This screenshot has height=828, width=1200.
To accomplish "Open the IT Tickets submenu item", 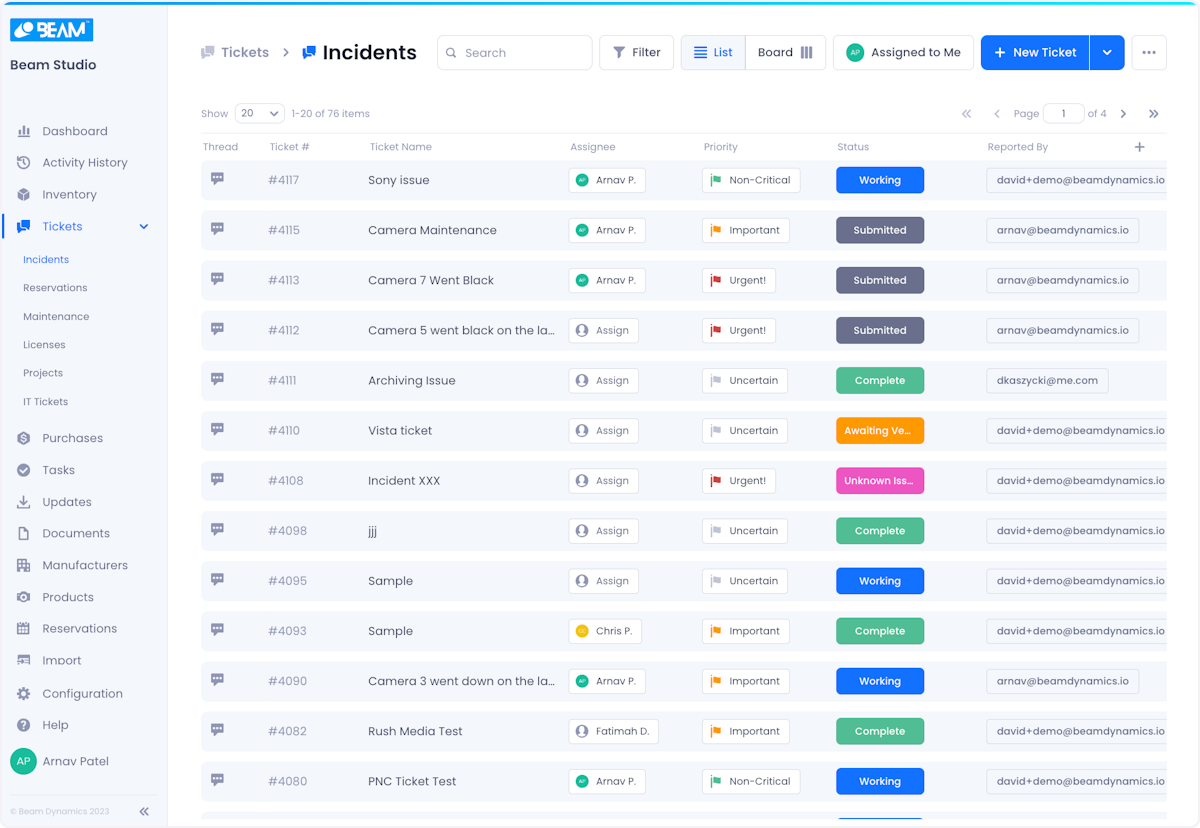I will (x=46, y=402).
